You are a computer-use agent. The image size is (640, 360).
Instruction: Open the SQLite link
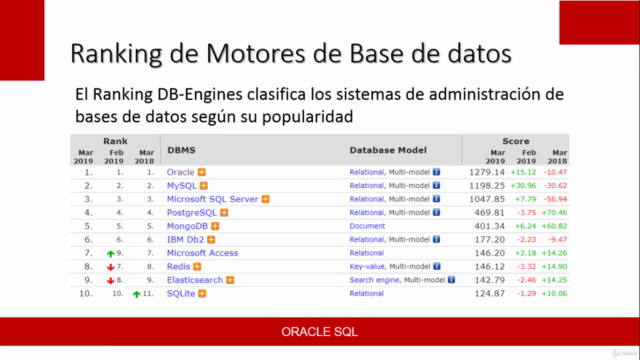[x=181, y=293]
